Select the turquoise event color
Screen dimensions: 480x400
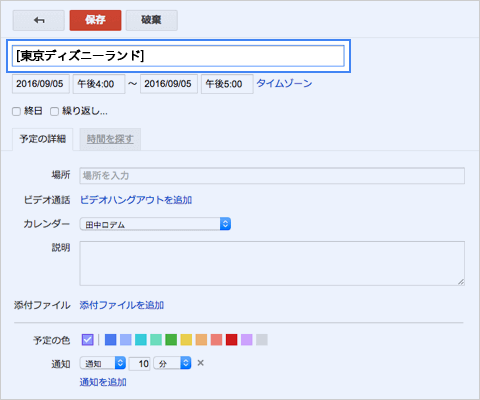(141, 340)
